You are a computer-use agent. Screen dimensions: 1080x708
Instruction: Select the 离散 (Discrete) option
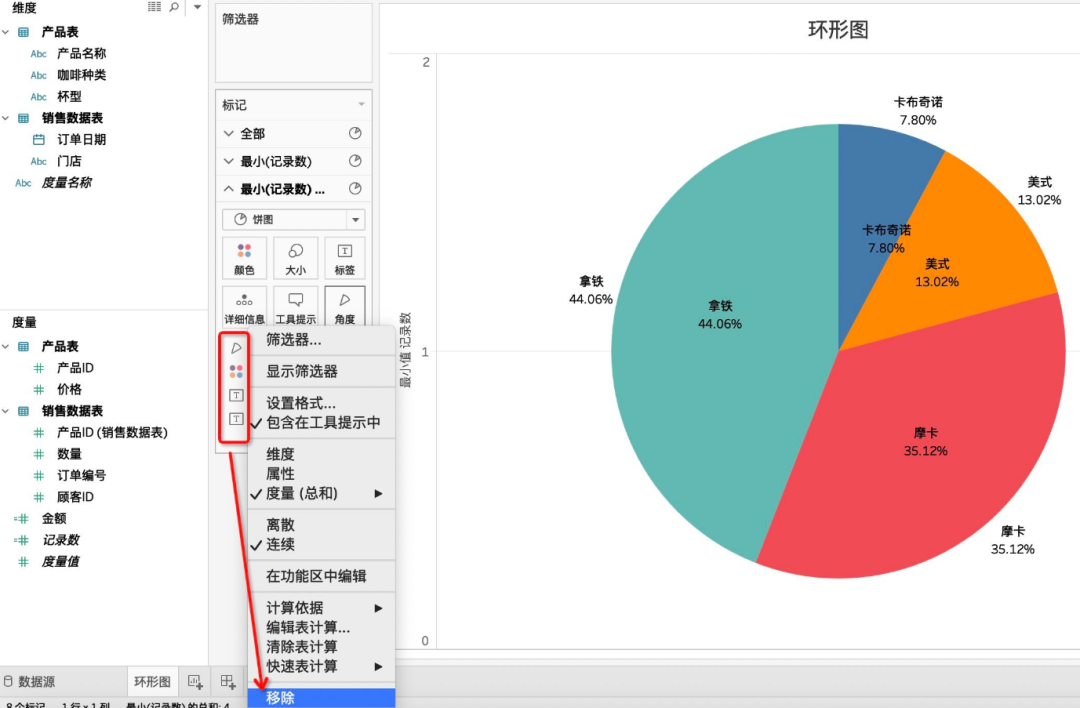click(x=280, y=525)
